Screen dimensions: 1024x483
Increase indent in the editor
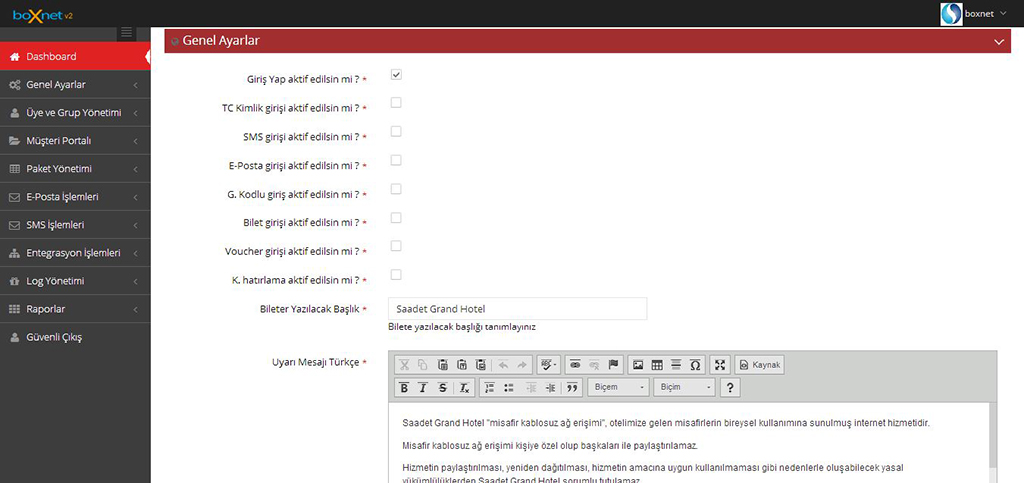551,388
